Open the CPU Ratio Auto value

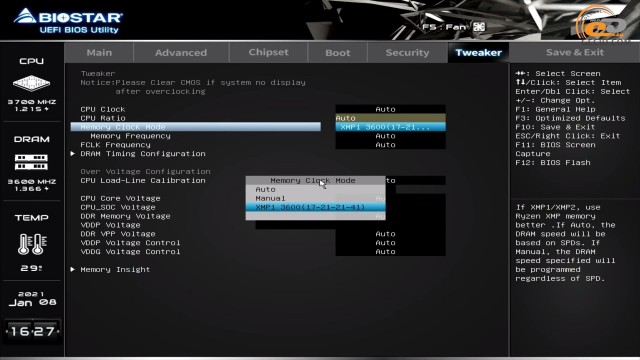pyautogui.click(x=390, y=118)
